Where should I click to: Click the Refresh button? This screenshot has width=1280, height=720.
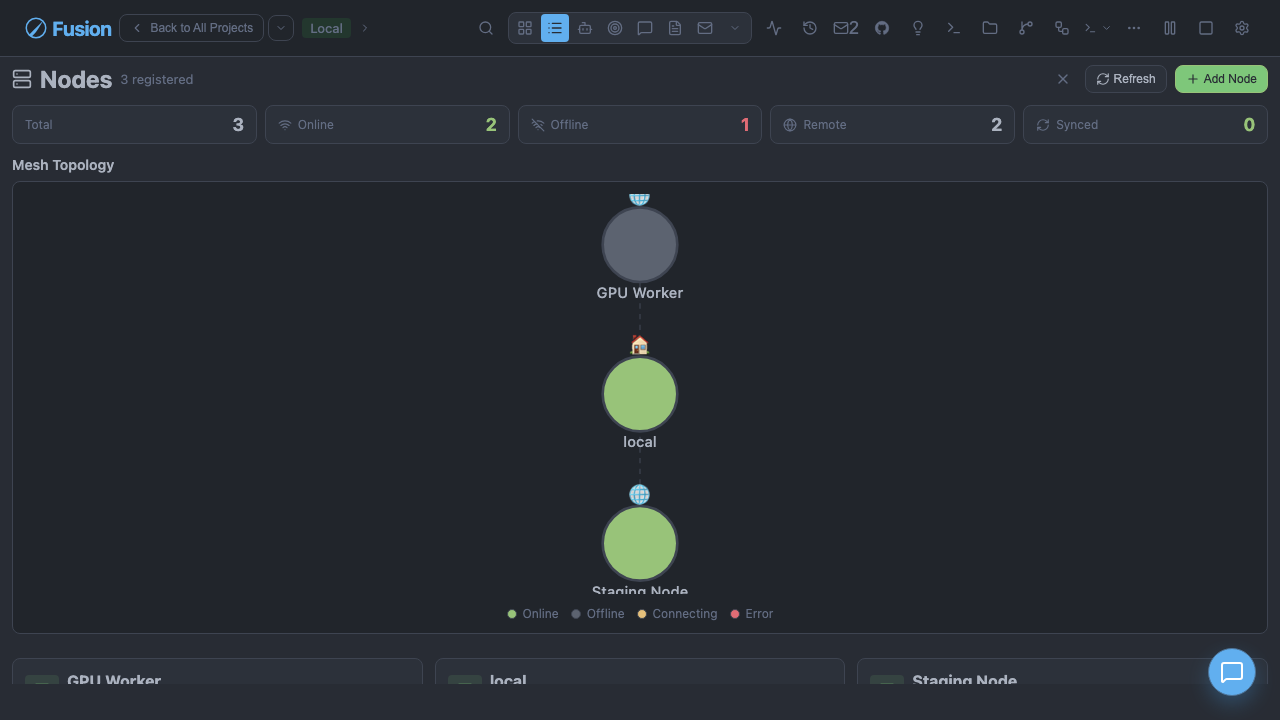pos(1126,79)
